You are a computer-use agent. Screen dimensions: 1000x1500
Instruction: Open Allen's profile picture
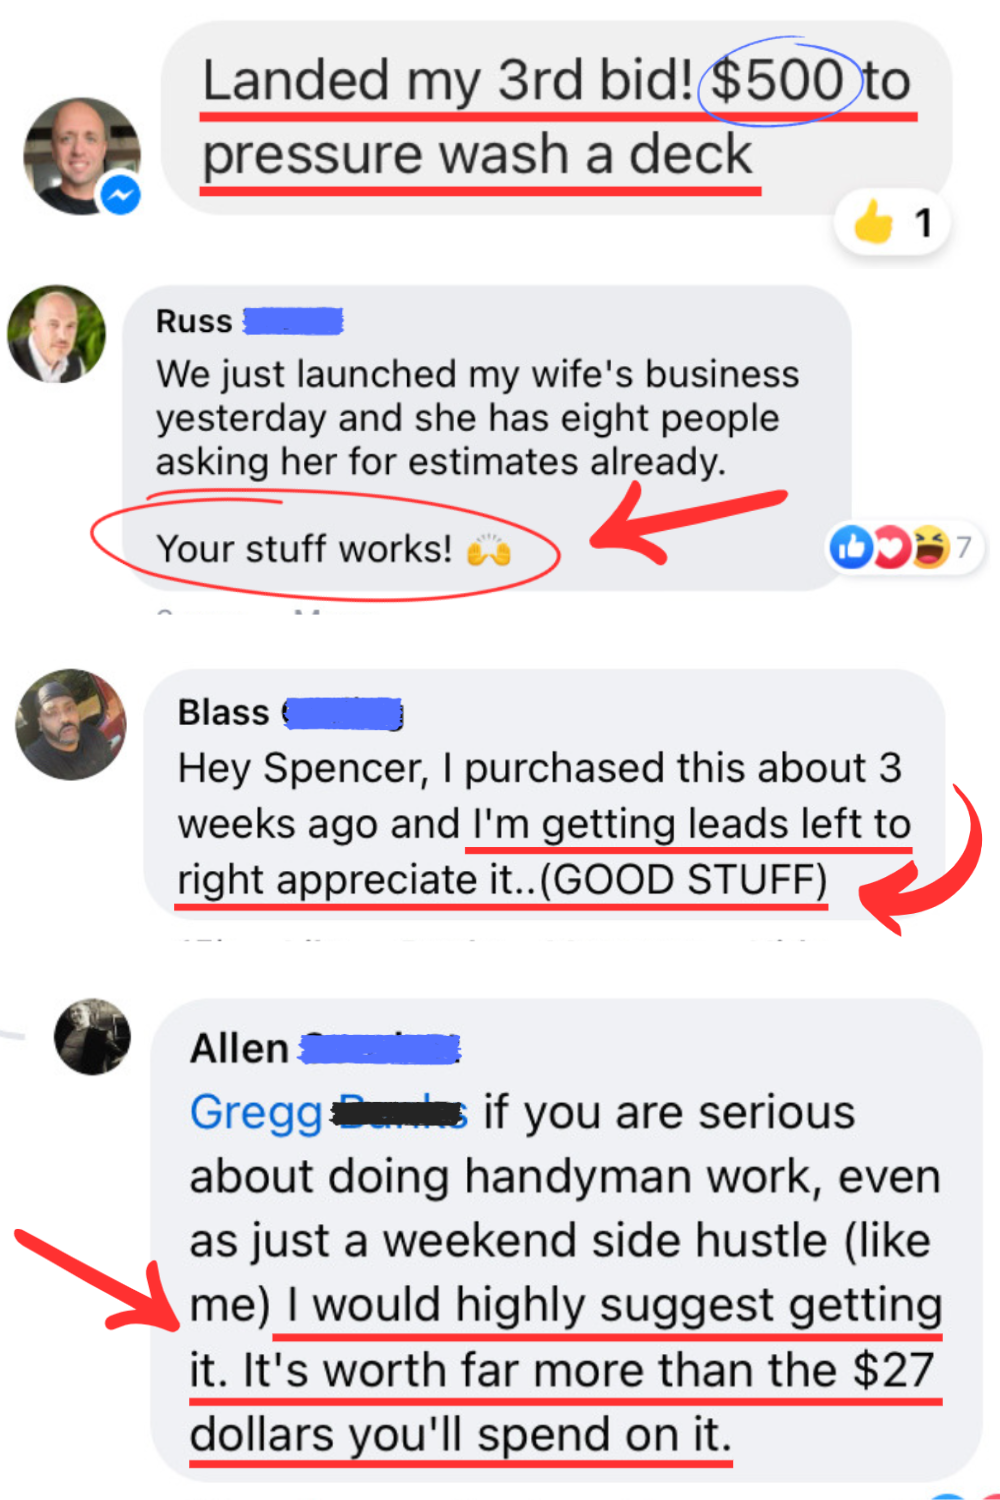[x=92, y=1036]
